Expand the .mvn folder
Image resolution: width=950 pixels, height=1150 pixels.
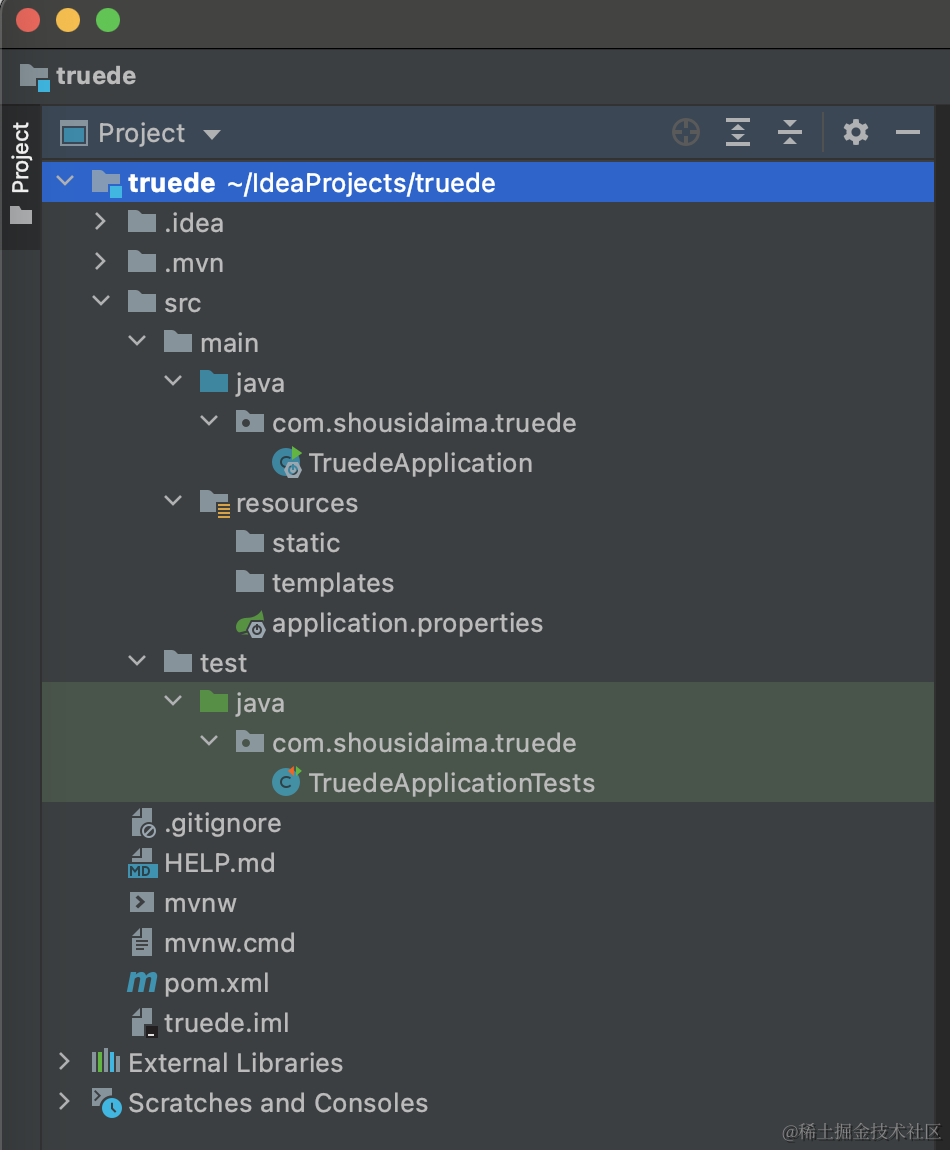(x=101, y=261)
